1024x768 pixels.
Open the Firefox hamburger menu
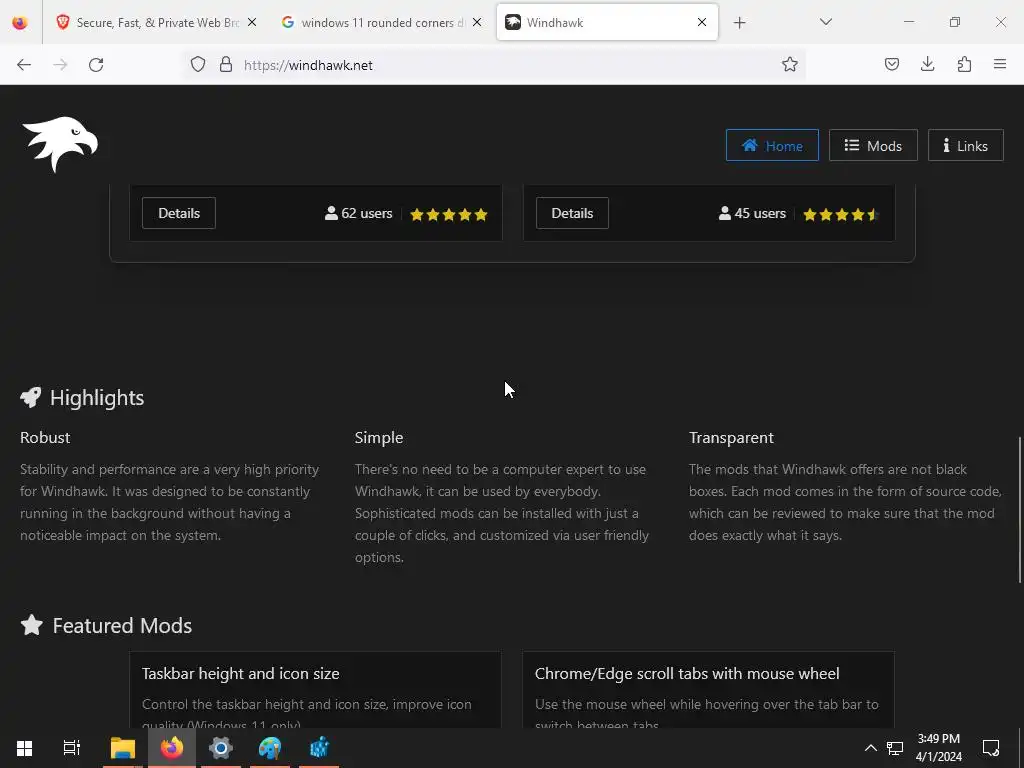(x=1000, y=65)
